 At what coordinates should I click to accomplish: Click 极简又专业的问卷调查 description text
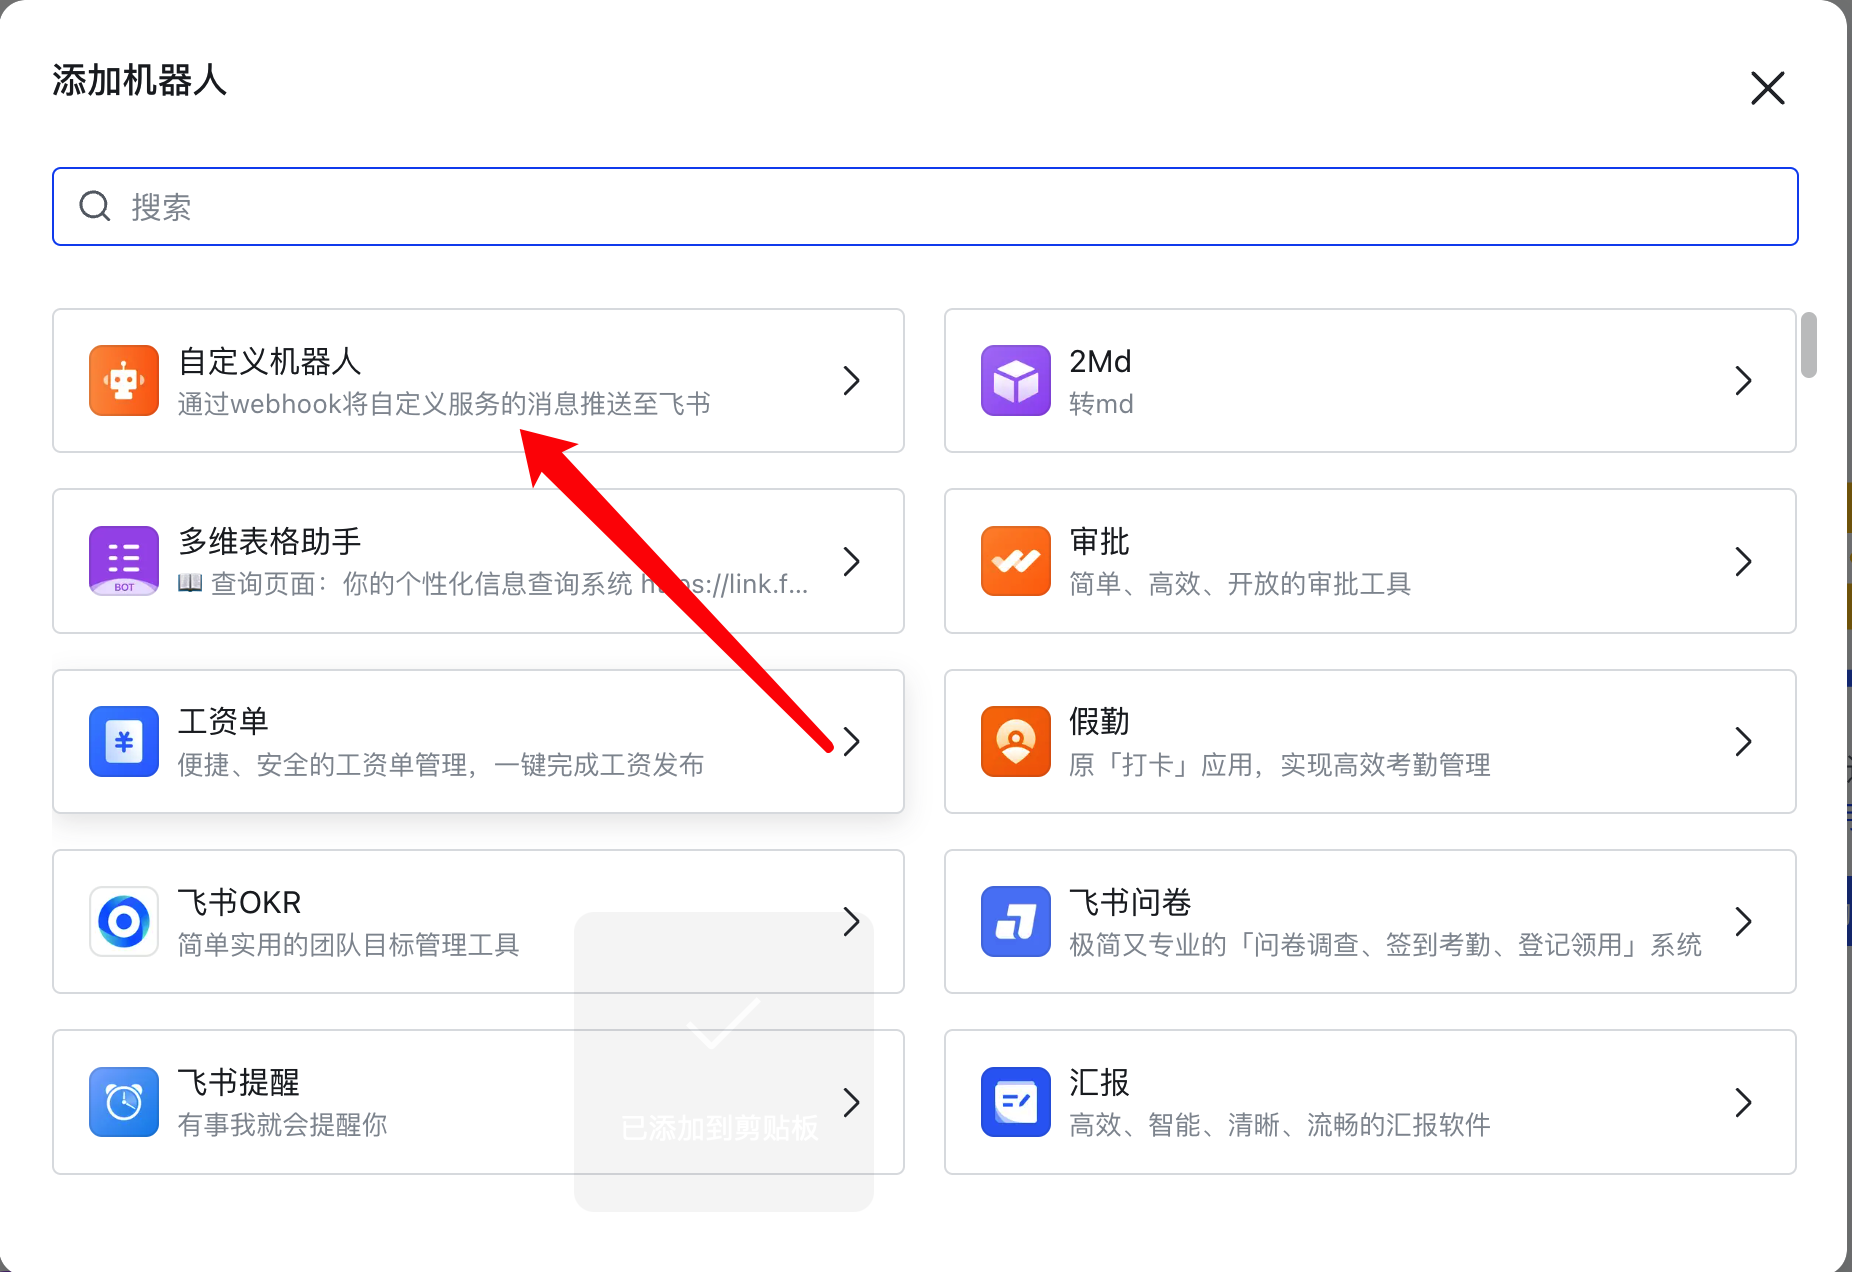click(1385, 945)
